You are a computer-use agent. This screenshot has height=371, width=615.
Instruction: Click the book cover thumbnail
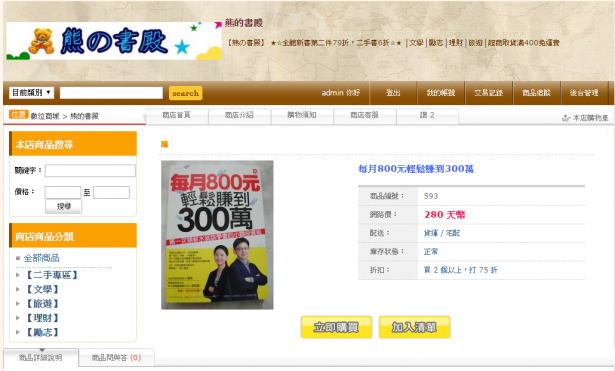click(x=217, y=235)
